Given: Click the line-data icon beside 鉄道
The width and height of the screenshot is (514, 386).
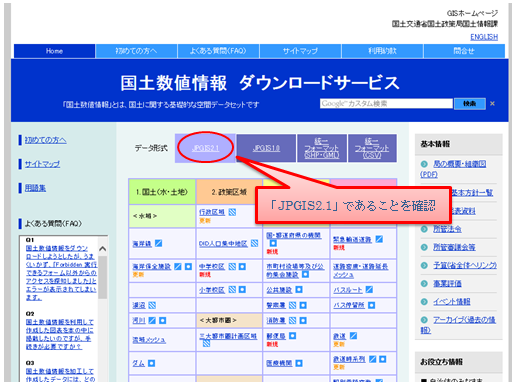Looking at the screenshot, I should point(353,336).
